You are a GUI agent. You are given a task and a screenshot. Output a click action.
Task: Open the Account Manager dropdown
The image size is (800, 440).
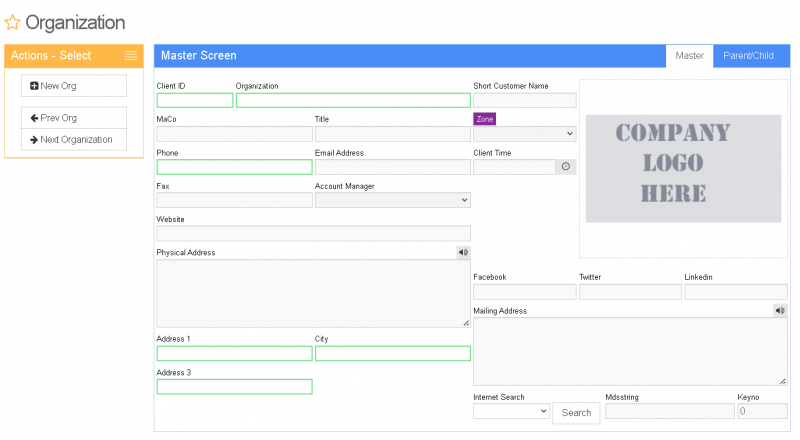coord(392,200)
